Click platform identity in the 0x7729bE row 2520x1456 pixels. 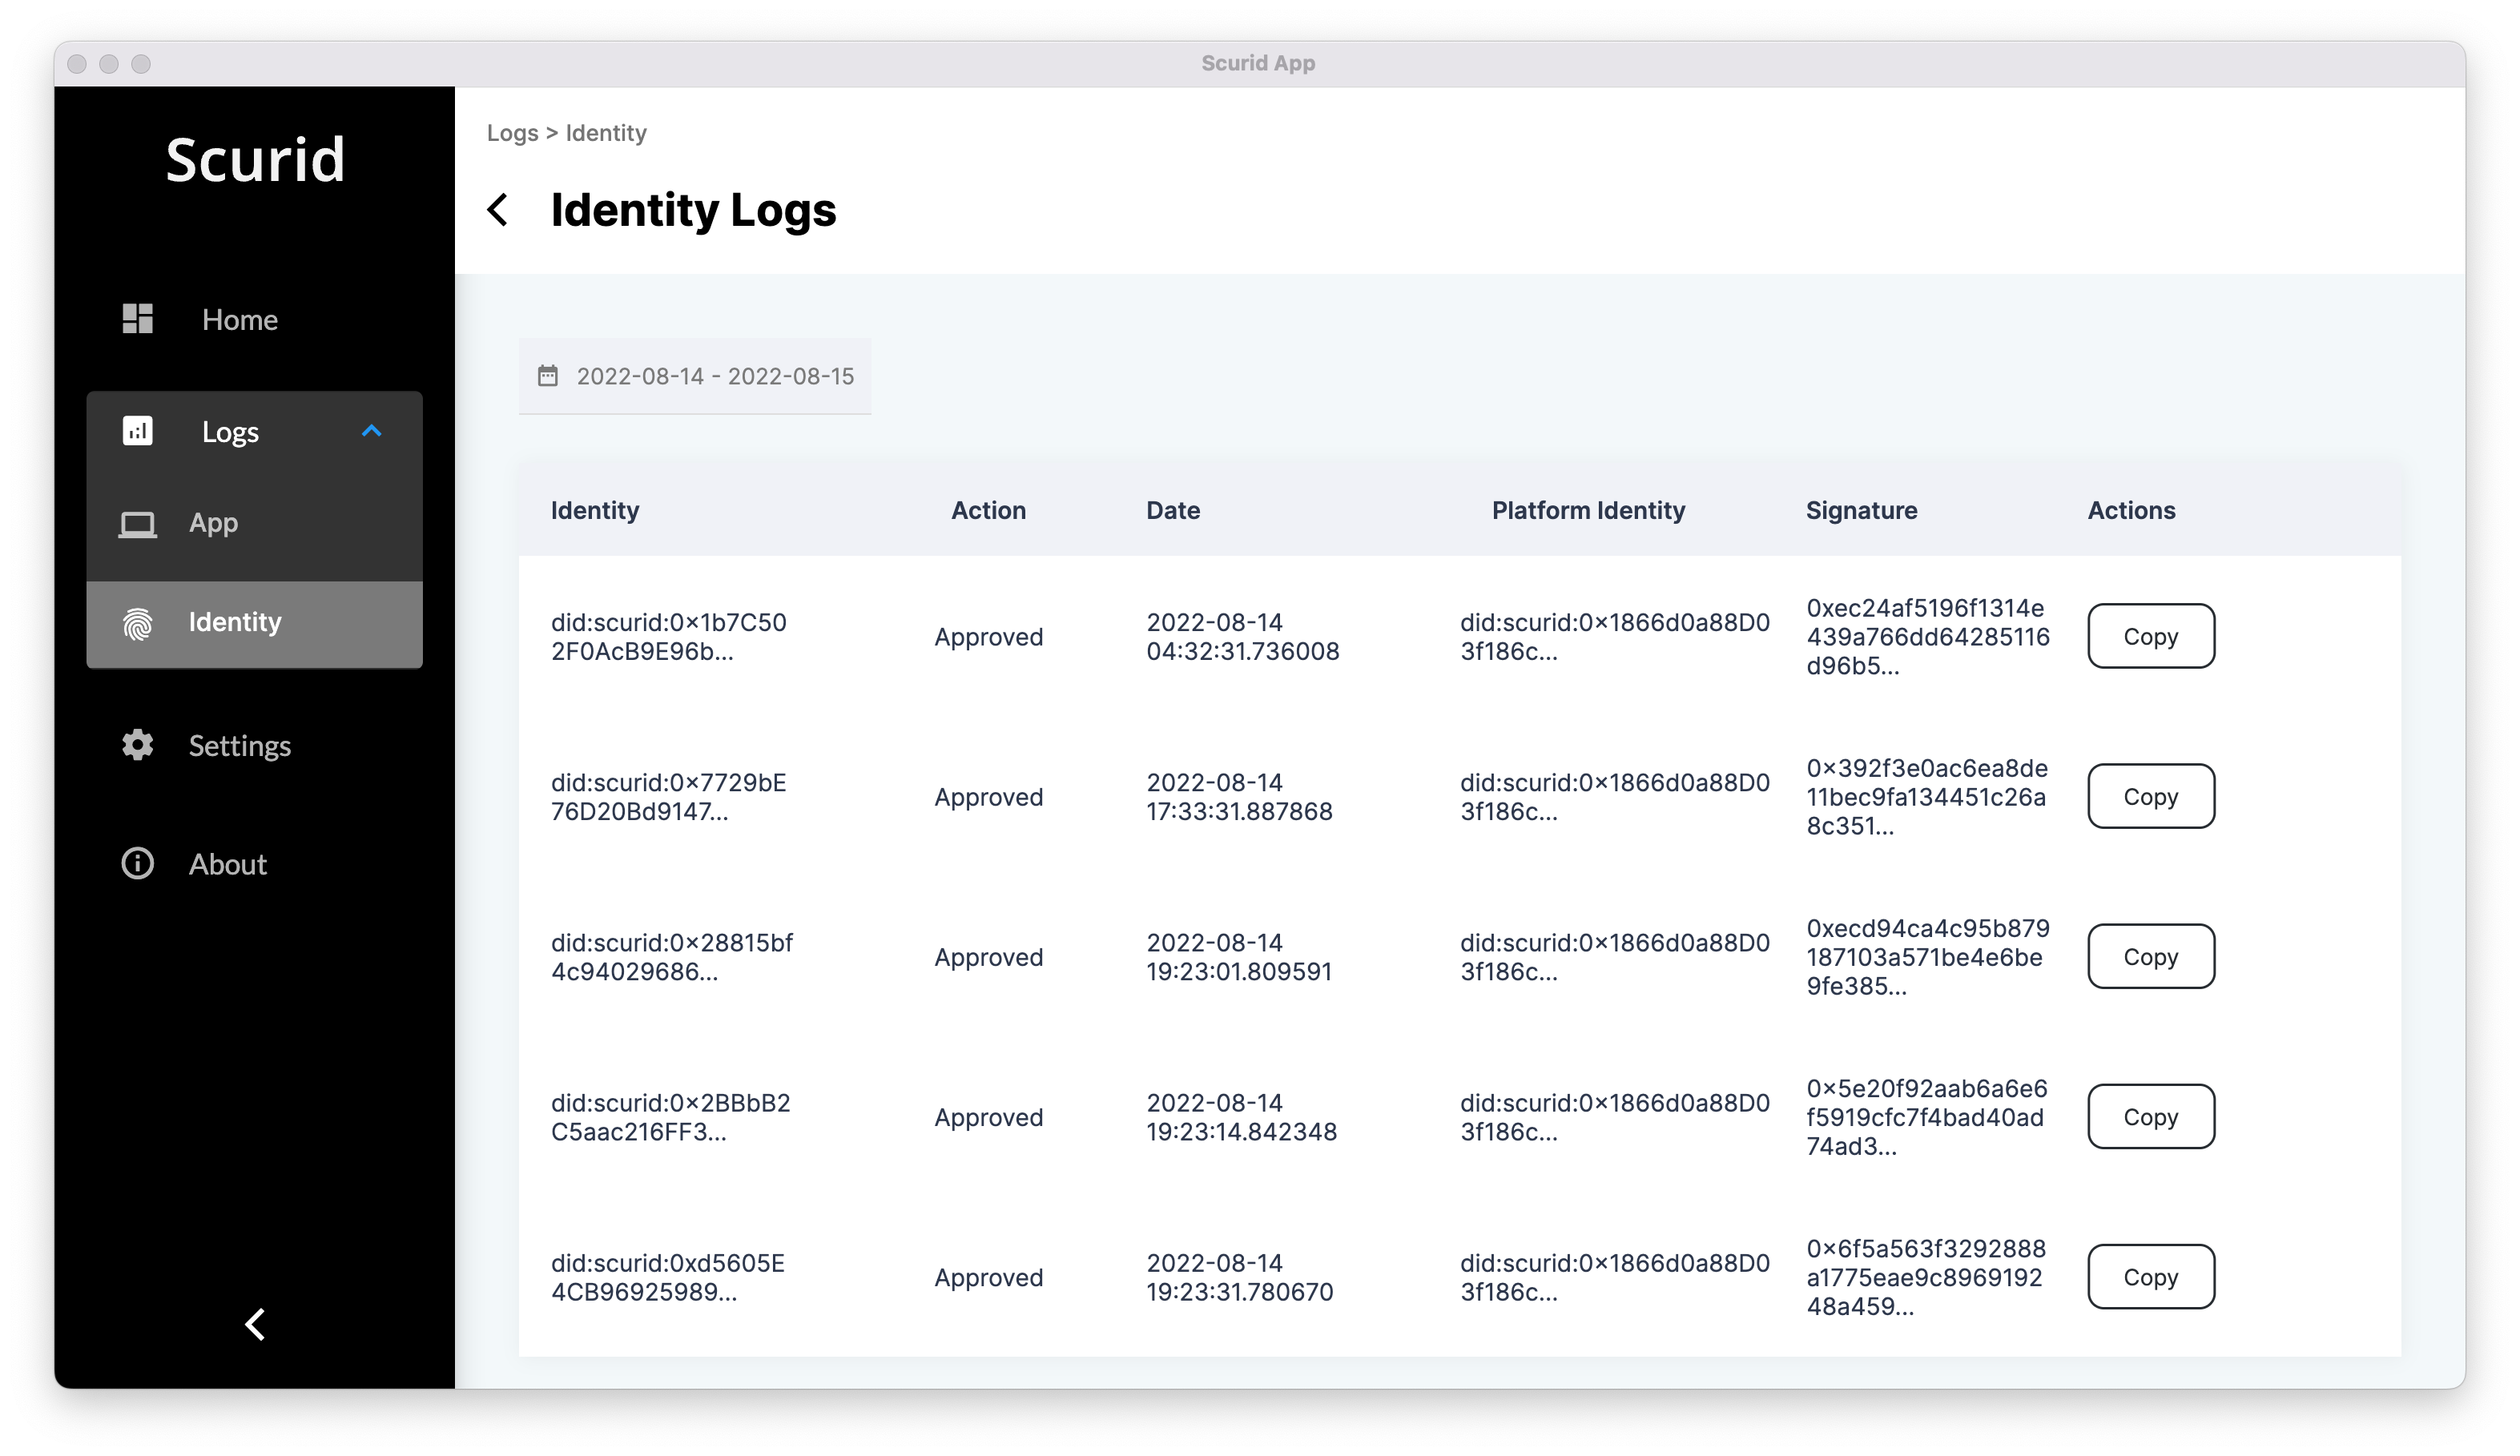tap(1615, 796)
